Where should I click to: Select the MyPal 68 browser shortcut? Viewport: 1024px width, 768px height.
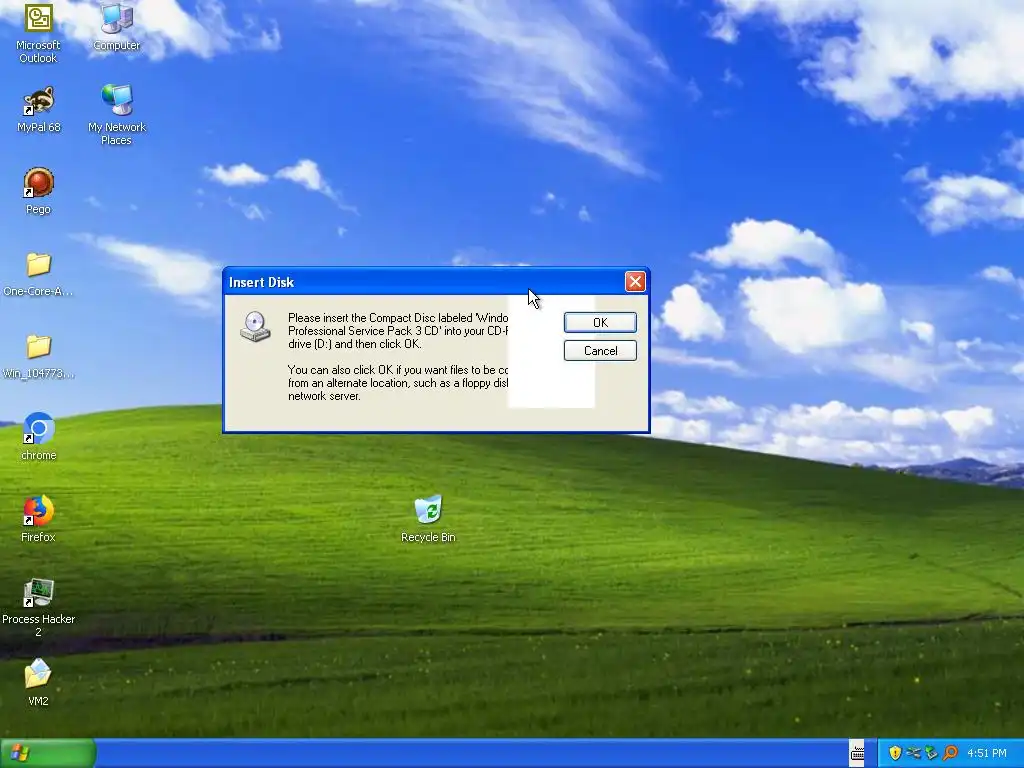point(39,109)
